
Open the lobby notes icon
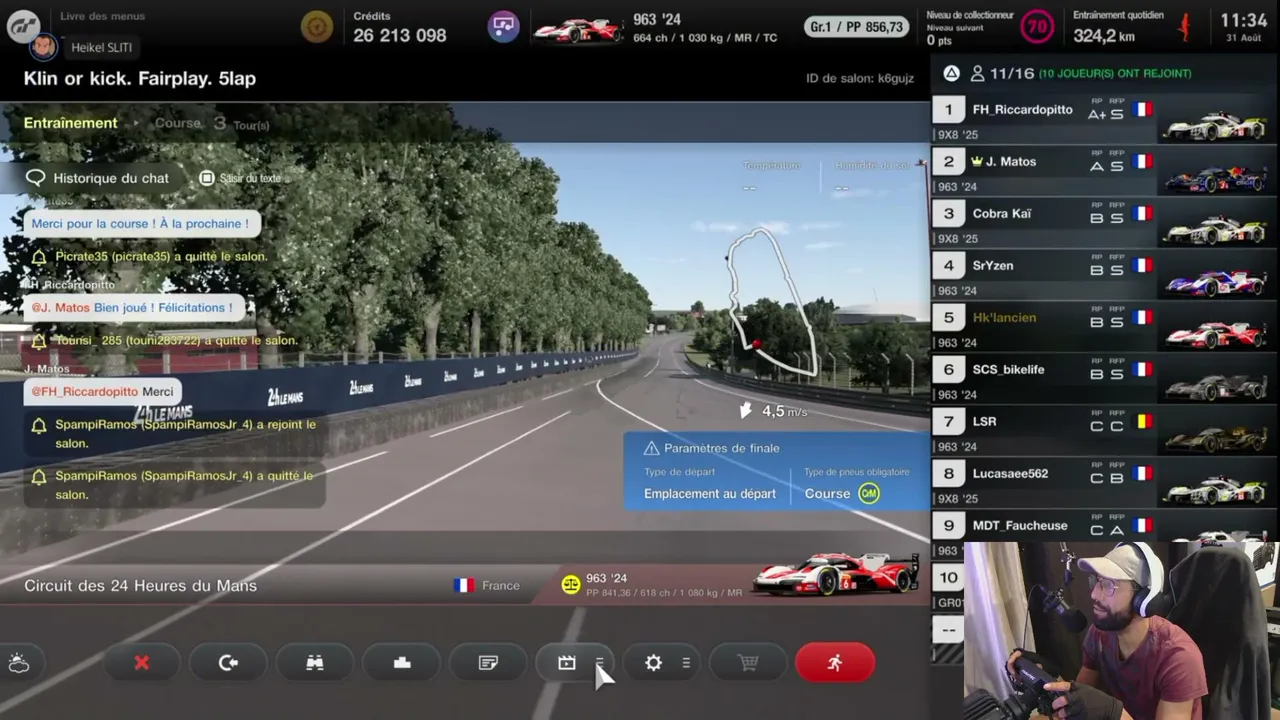coord(488,663)
